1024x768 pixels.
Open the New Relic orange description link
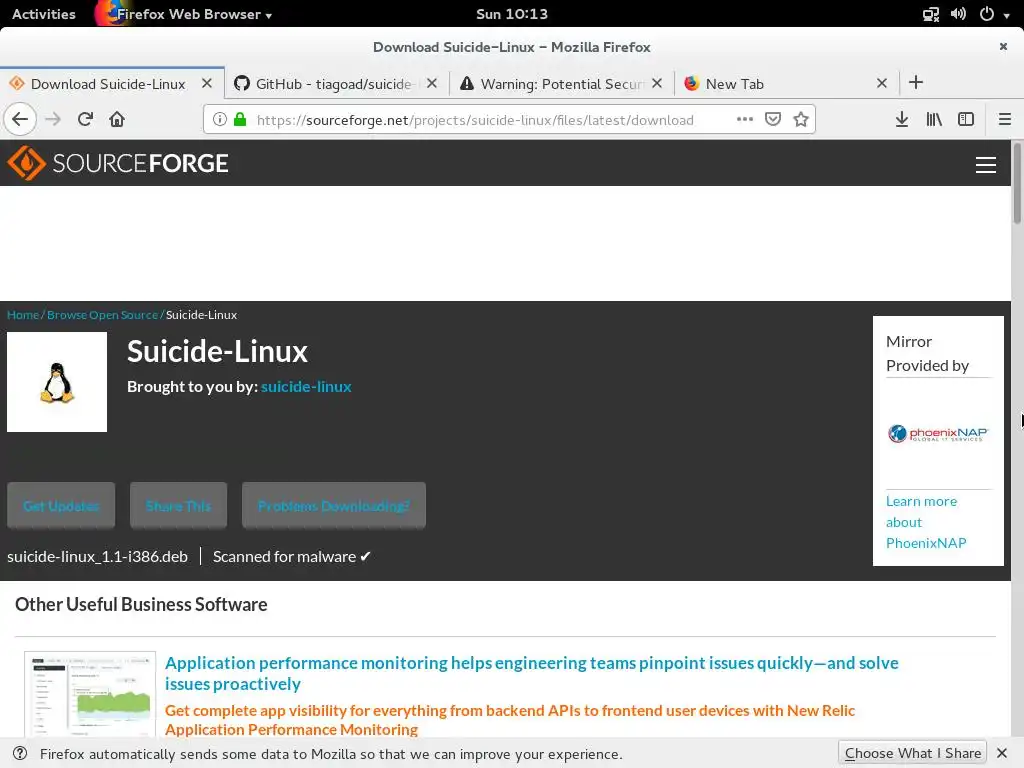(509, 720)
